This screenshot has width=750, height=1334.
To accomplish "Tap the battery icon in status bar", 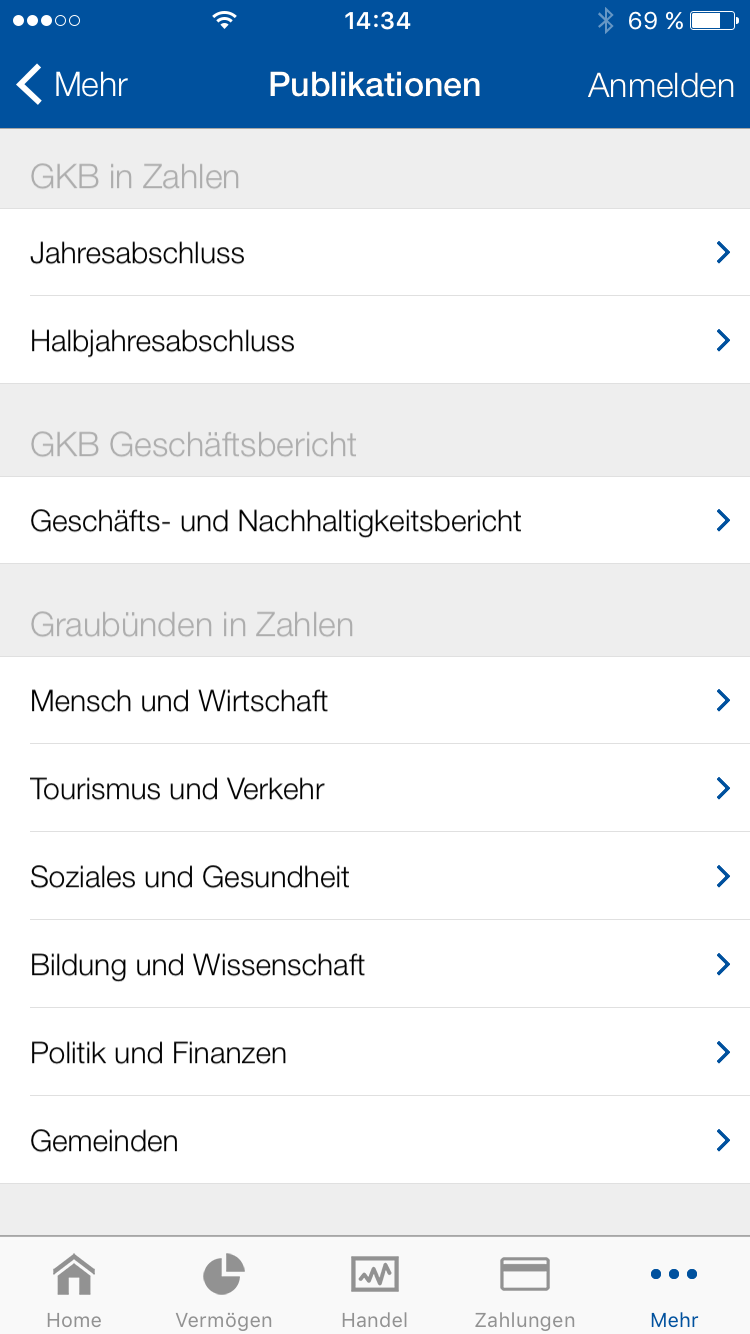I will tap(713, 21).
